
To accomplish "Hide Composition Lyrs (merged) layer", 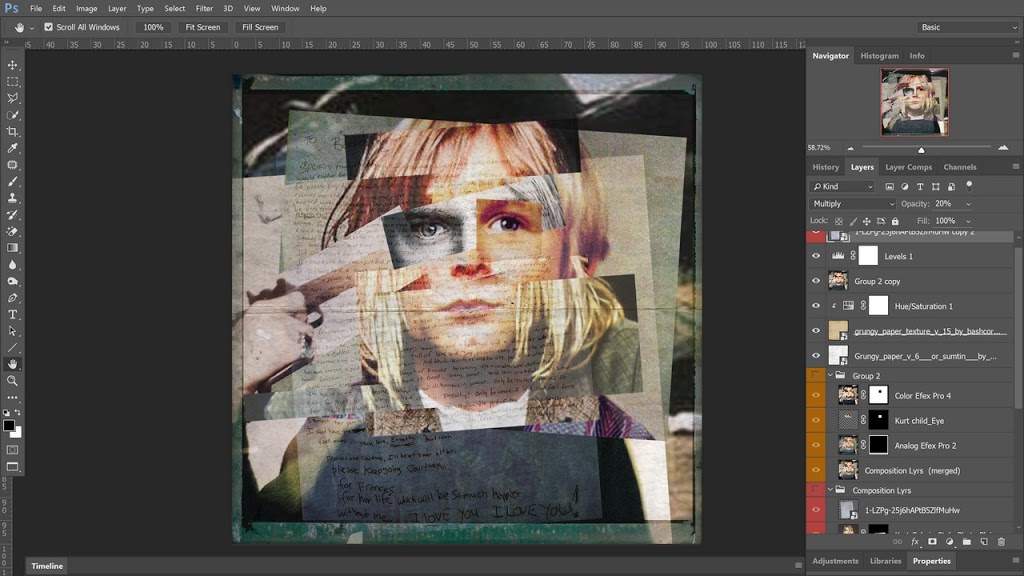I will (x=816, y=470).
